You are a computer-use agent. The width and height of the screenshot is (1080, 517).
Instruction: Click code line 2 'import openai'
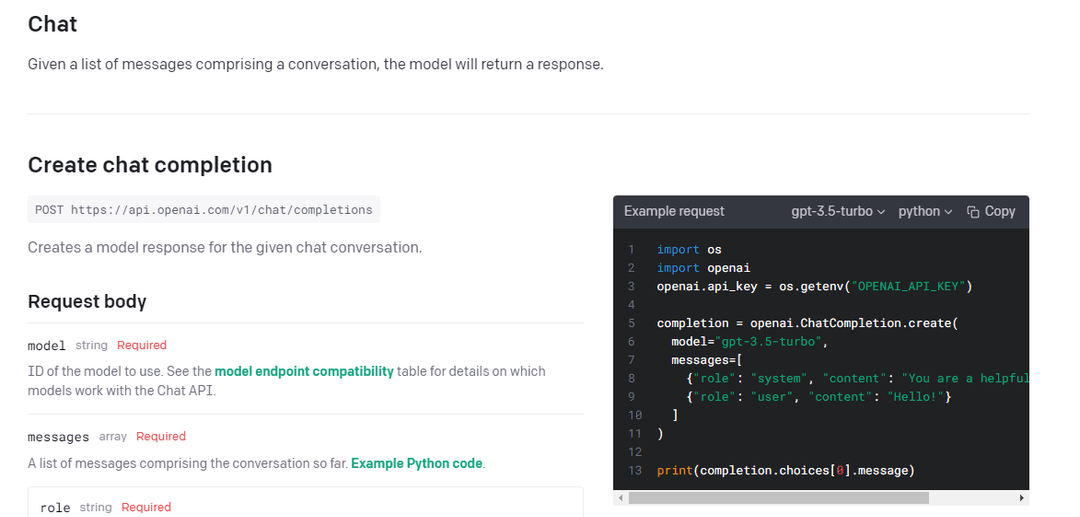coord(703,268)
